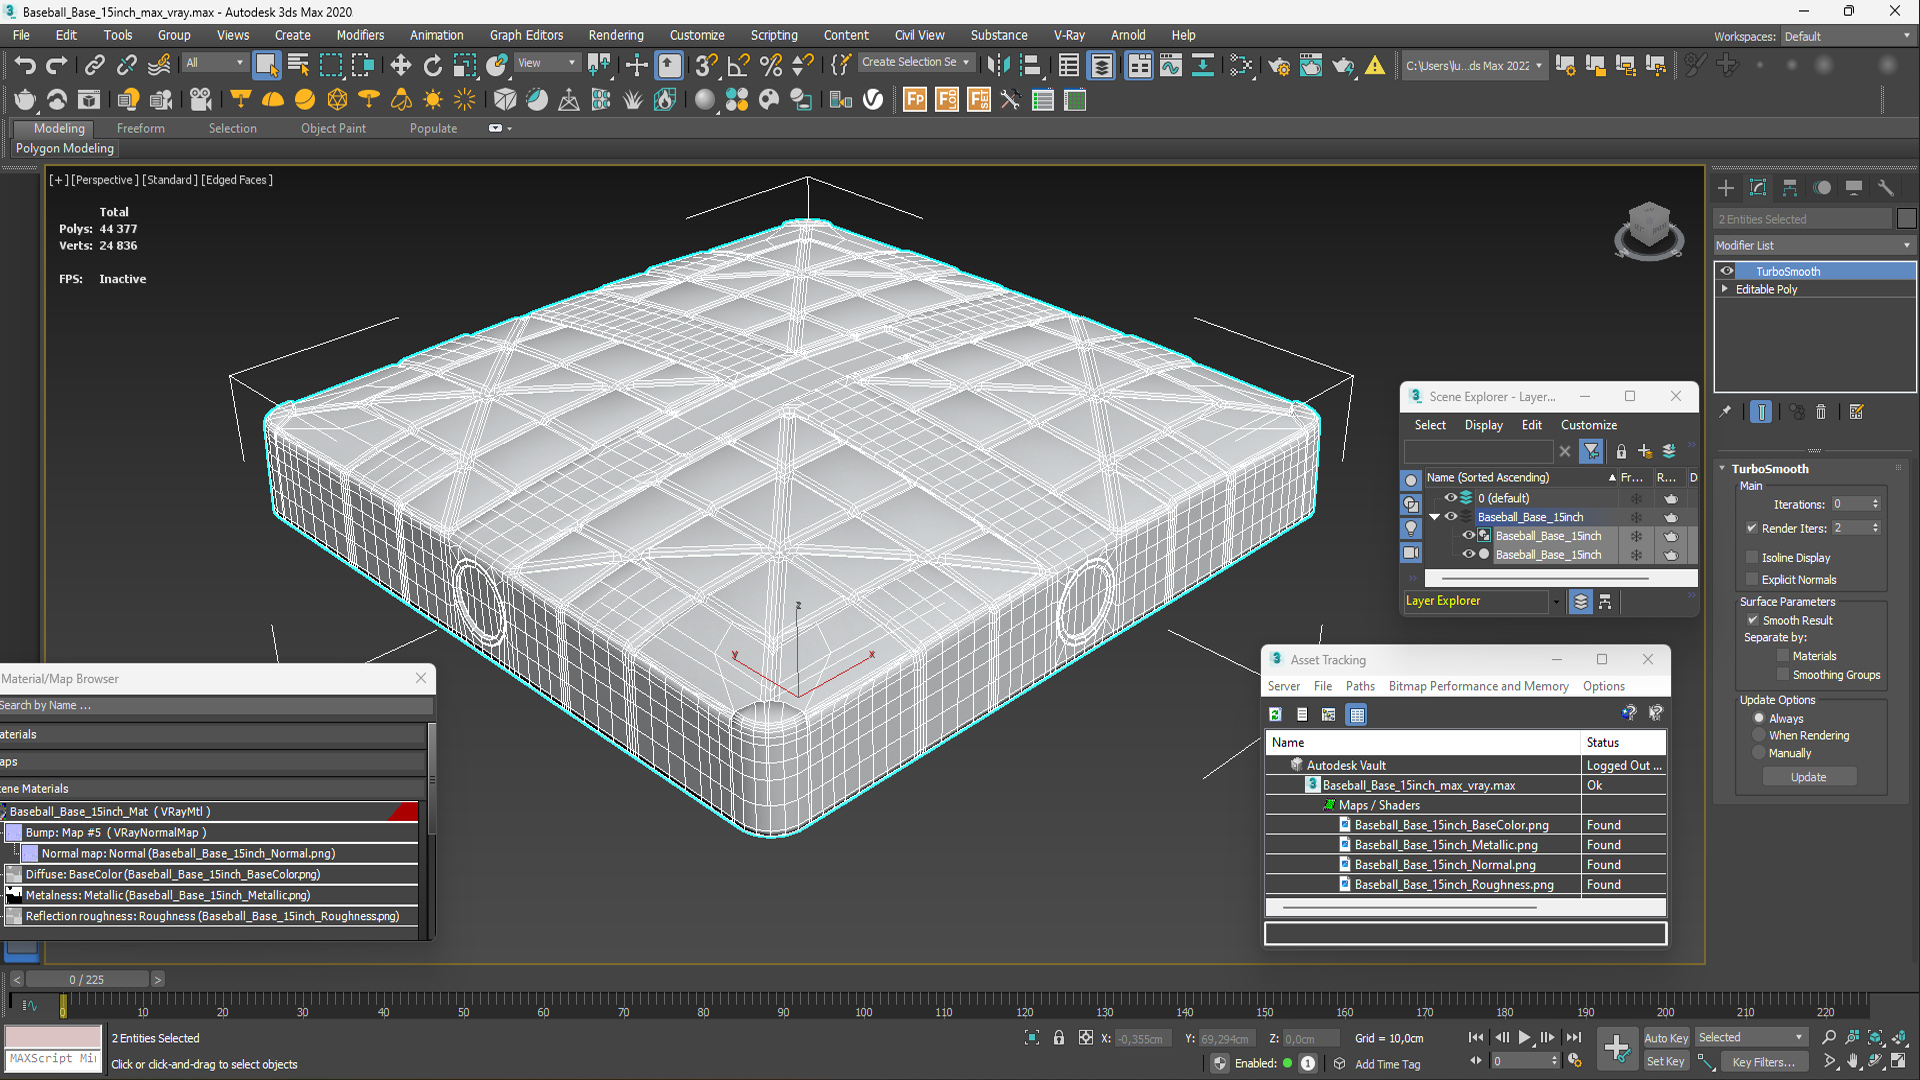Collapse Baseball_Base_15inch layer tree

(x=1434, y=517)
